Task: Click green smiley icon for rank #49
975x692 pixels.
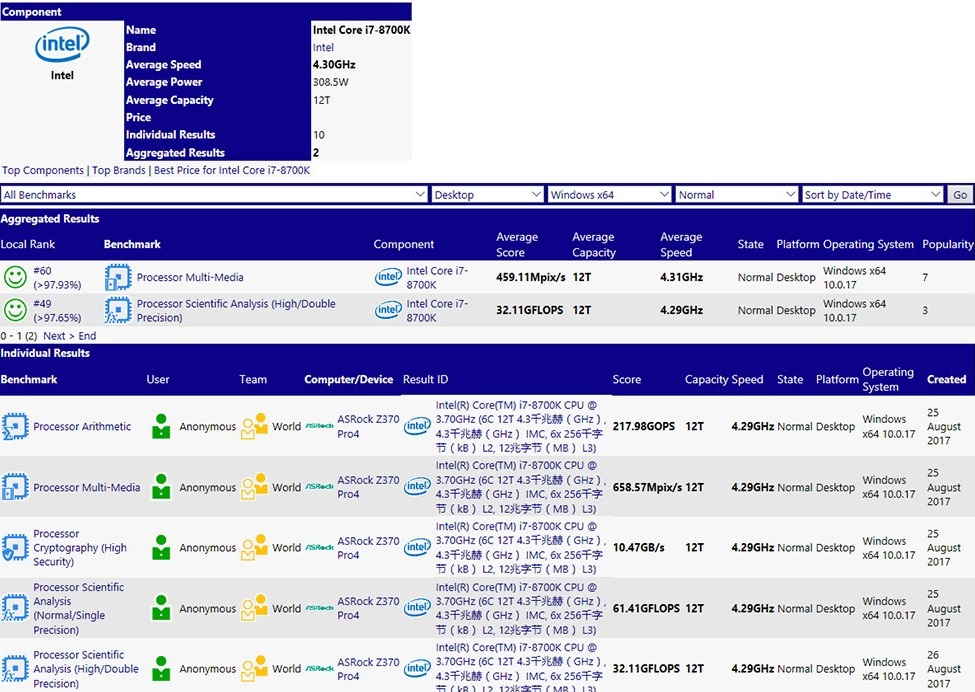Action: click(x=15, y=310)
